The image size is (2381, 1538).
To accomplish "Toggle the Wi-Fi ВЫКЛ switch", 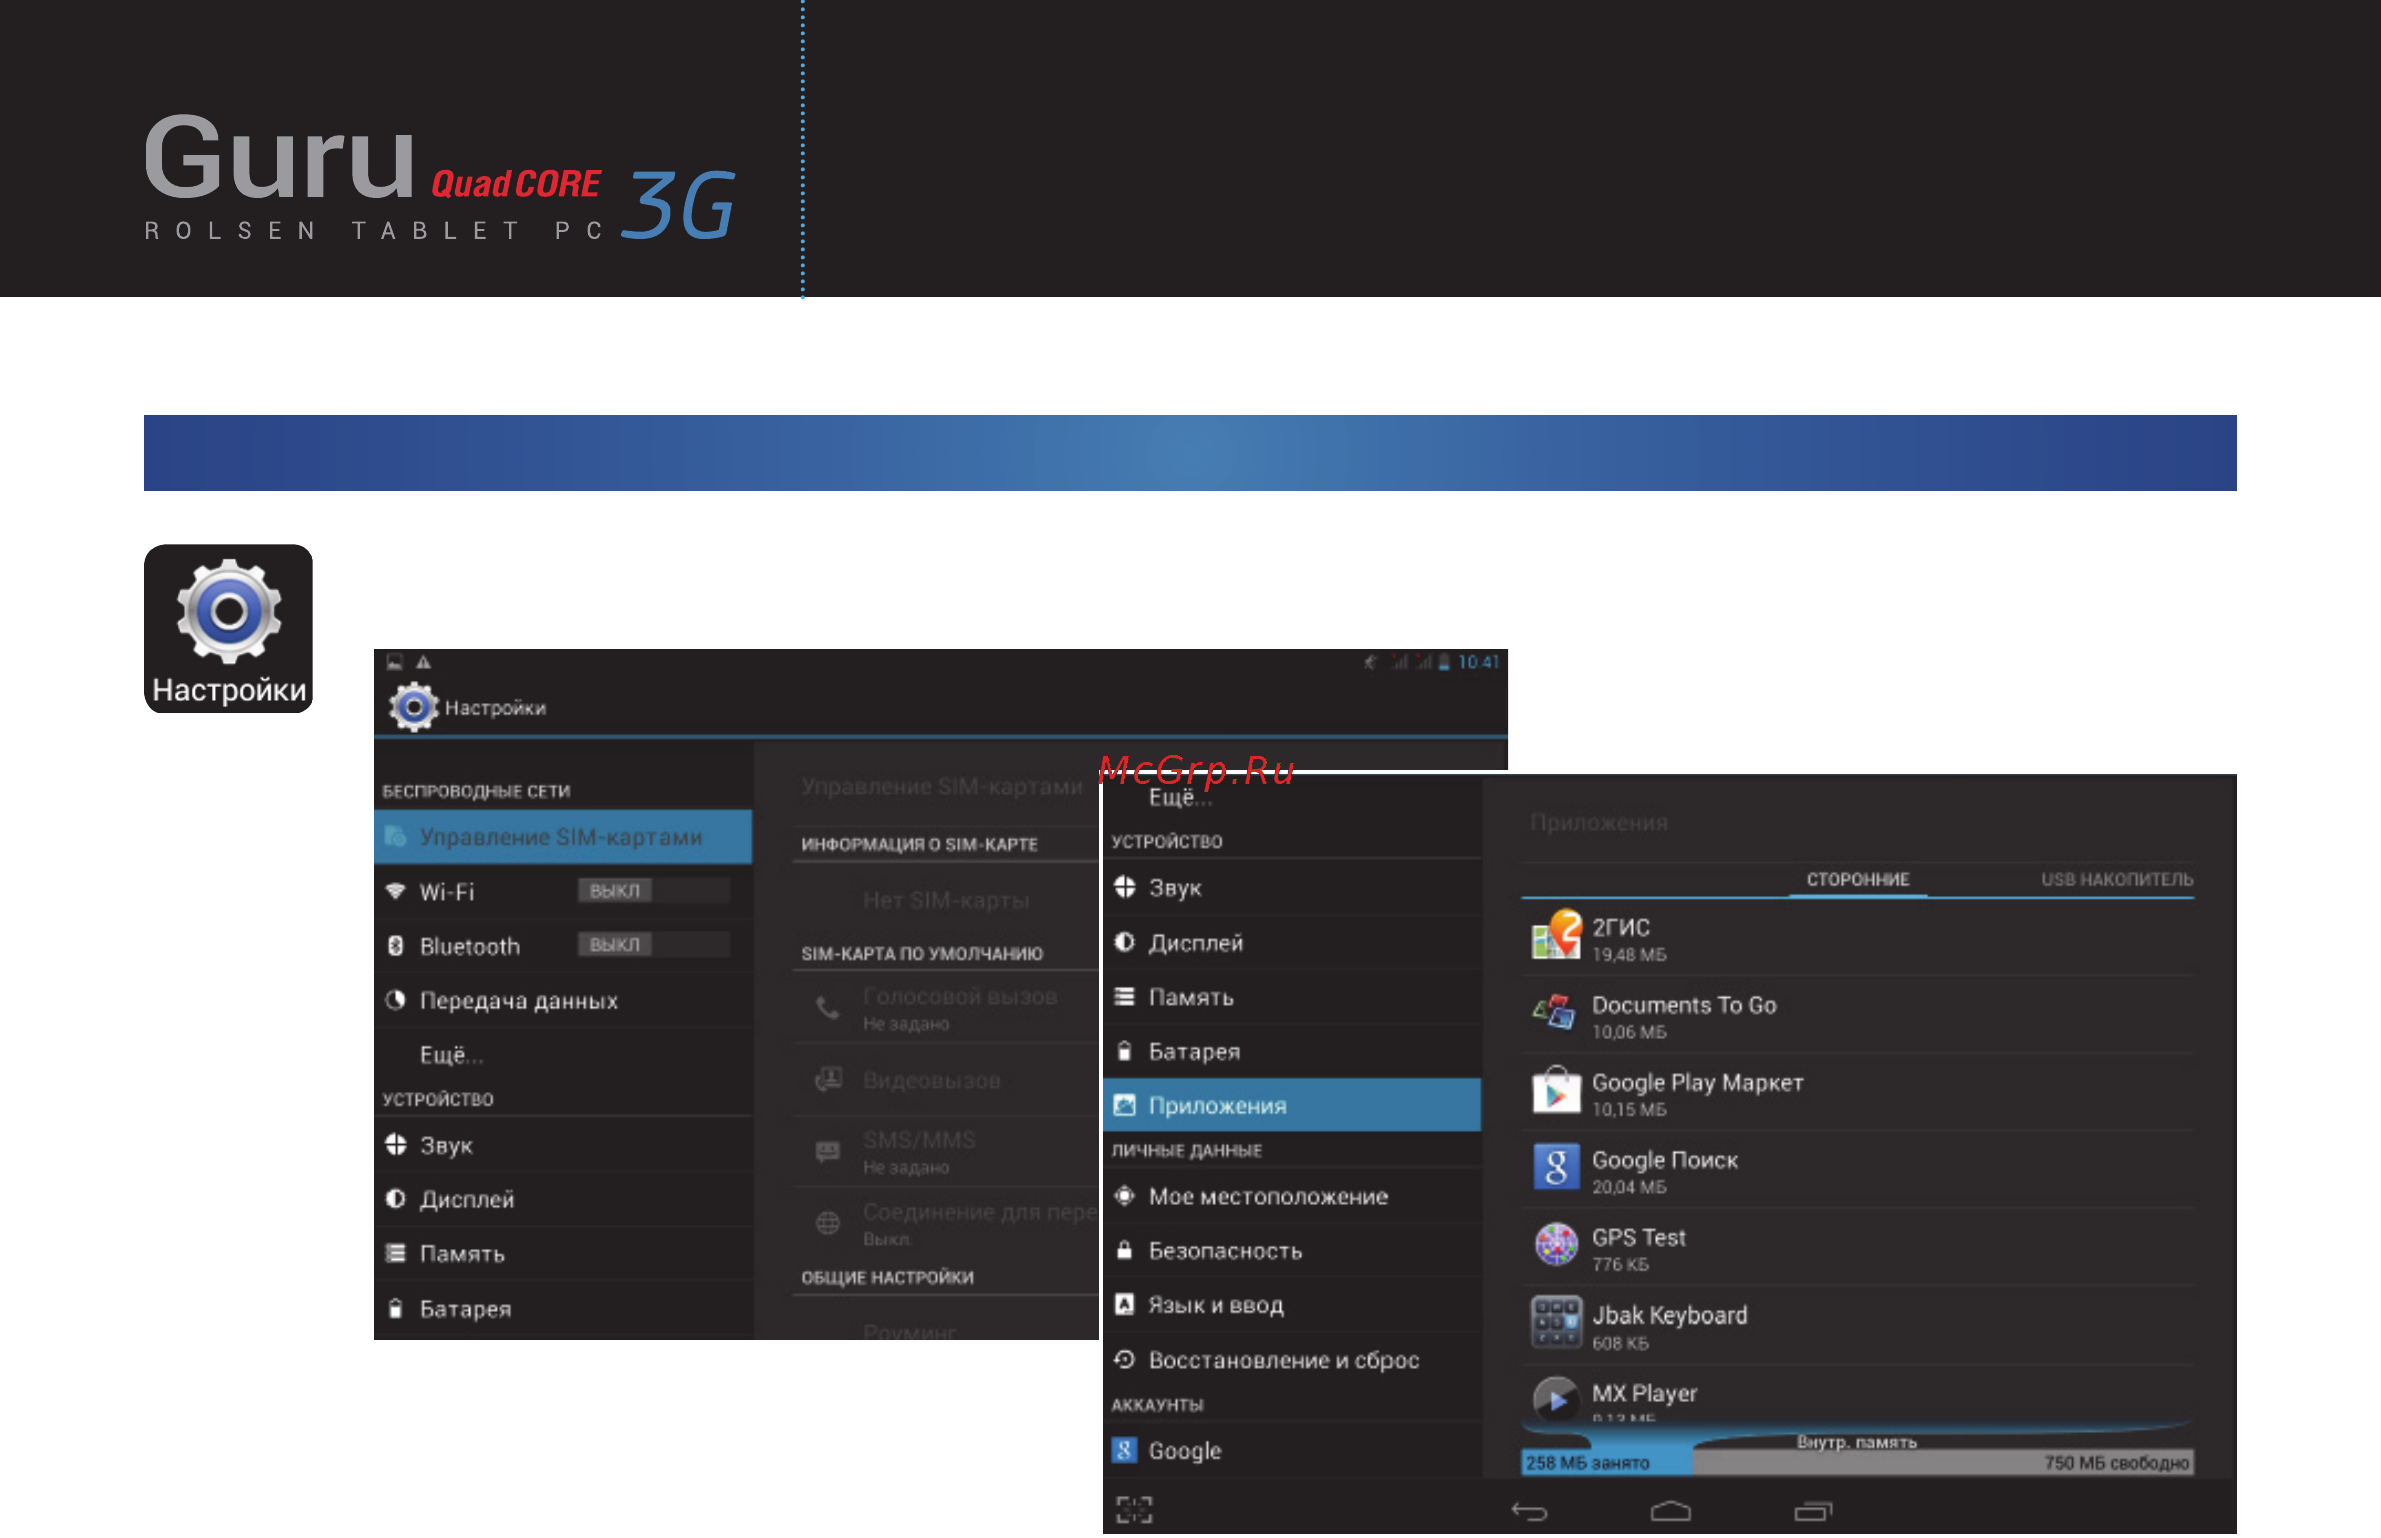I will [x=653, y=890].
